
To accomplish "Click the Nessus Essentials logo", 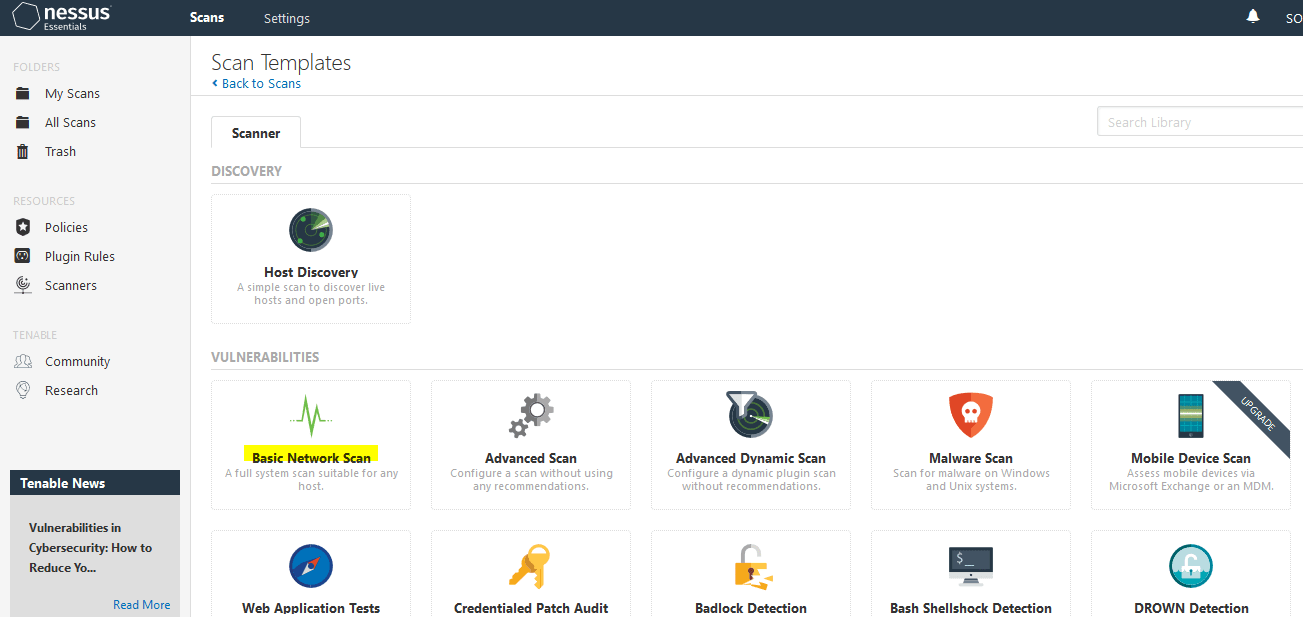I will 63,17.
